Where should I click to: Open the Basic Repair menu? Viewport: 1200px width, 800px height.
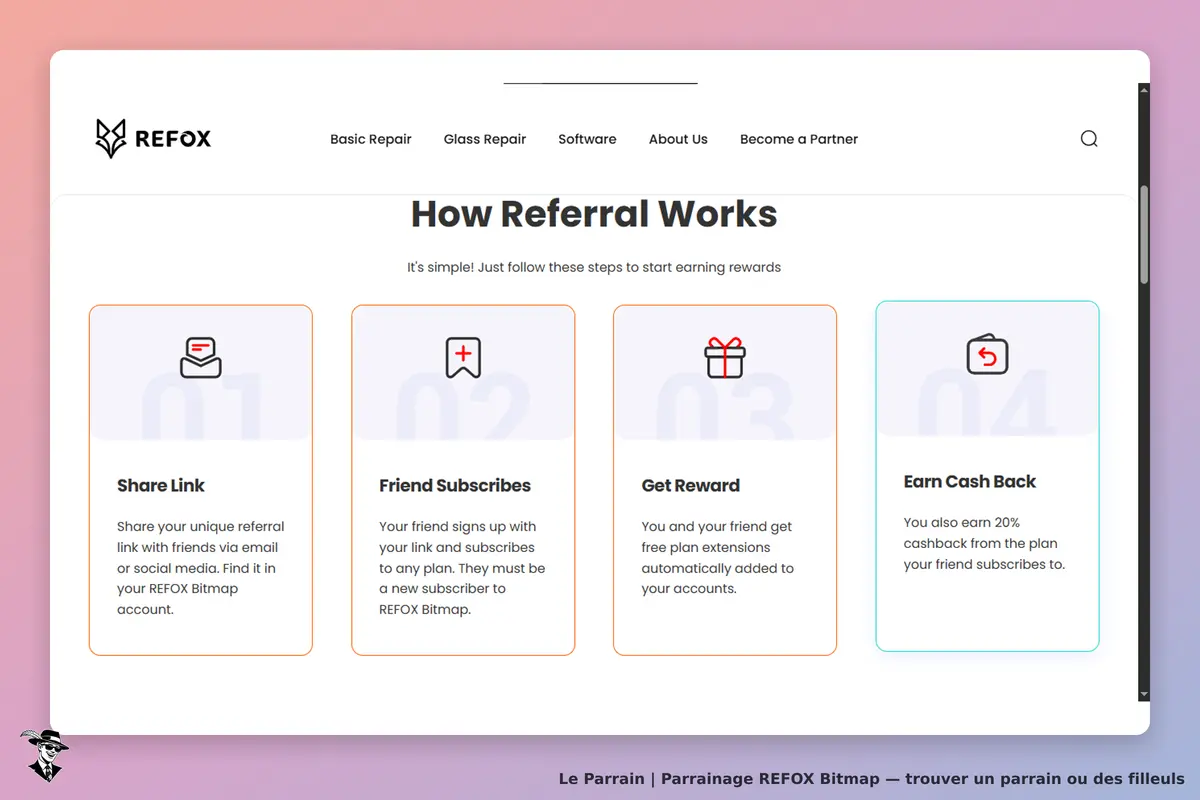click(371, 139)
